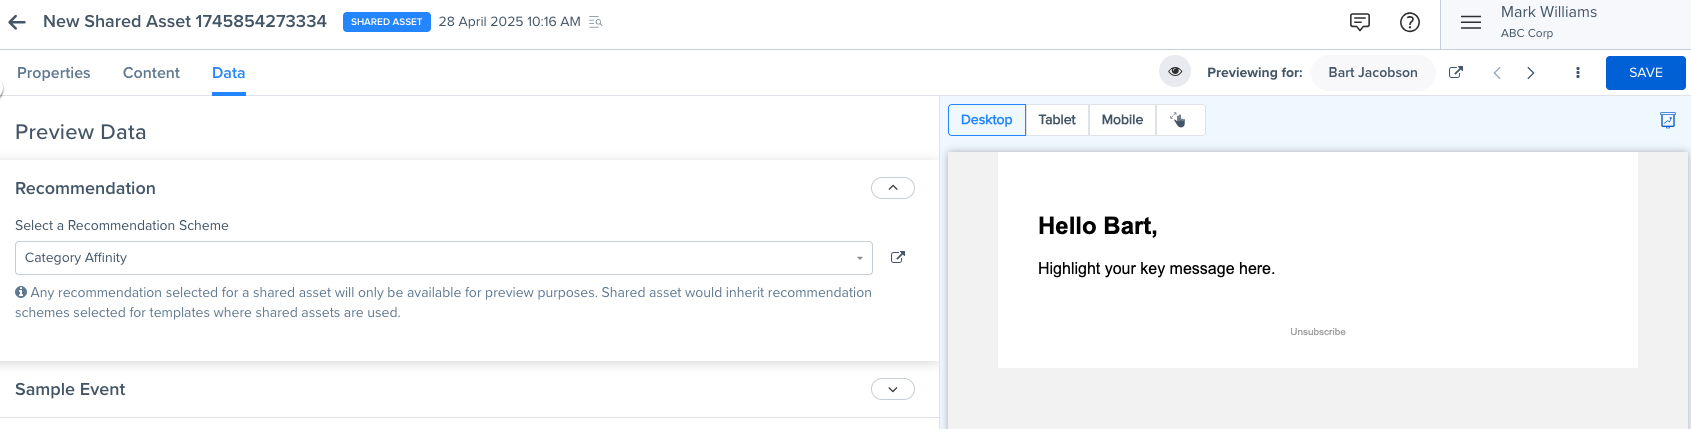This screenshot has height=429, width=1691.
Task: Toggle the preview eye icon
Action: click(x=1175, y=72)
